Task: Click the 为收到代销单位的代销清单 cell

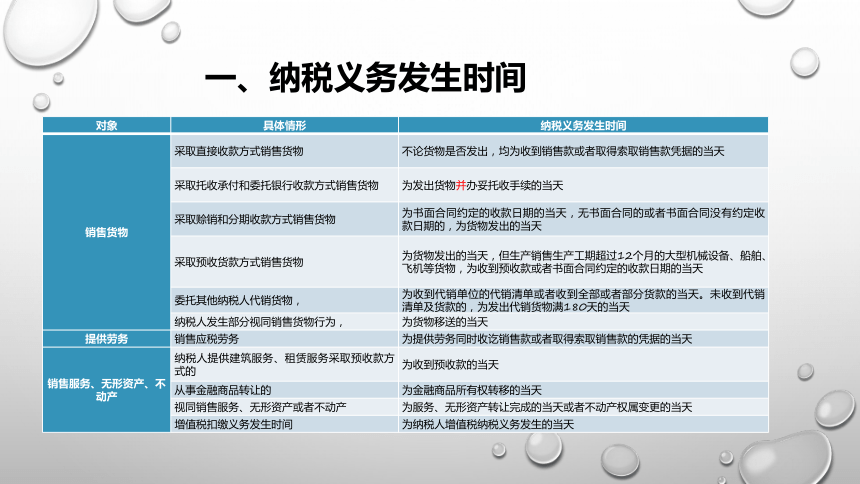Action: pos(583,300)
